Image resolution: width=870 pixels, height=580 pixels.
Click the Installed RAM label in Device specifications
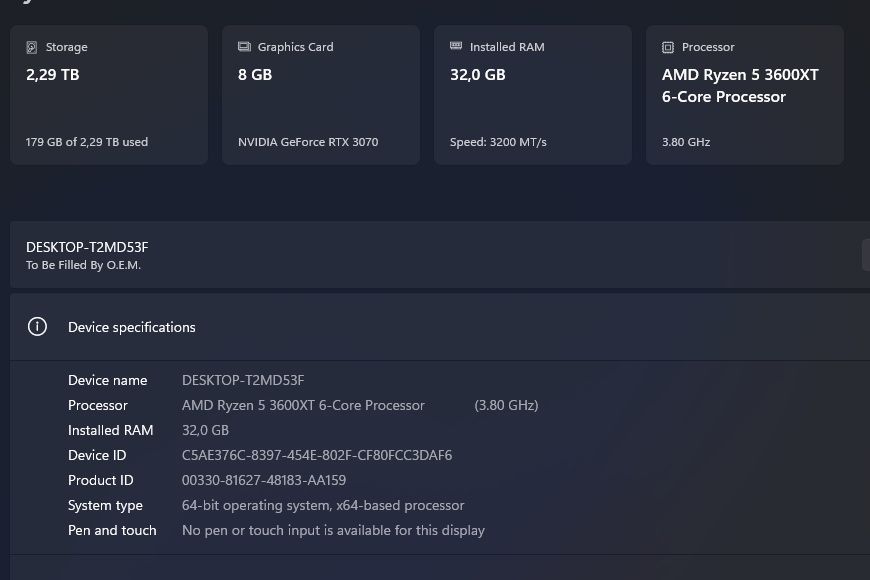110,430
